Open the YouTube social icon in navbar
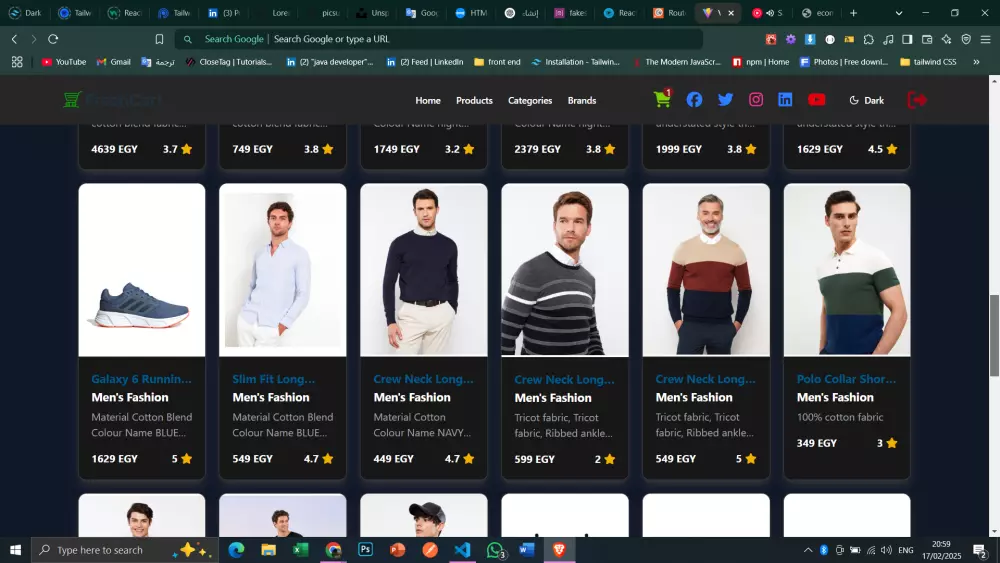This screenshot has height=563, width=1000. (x=816, y=99)
